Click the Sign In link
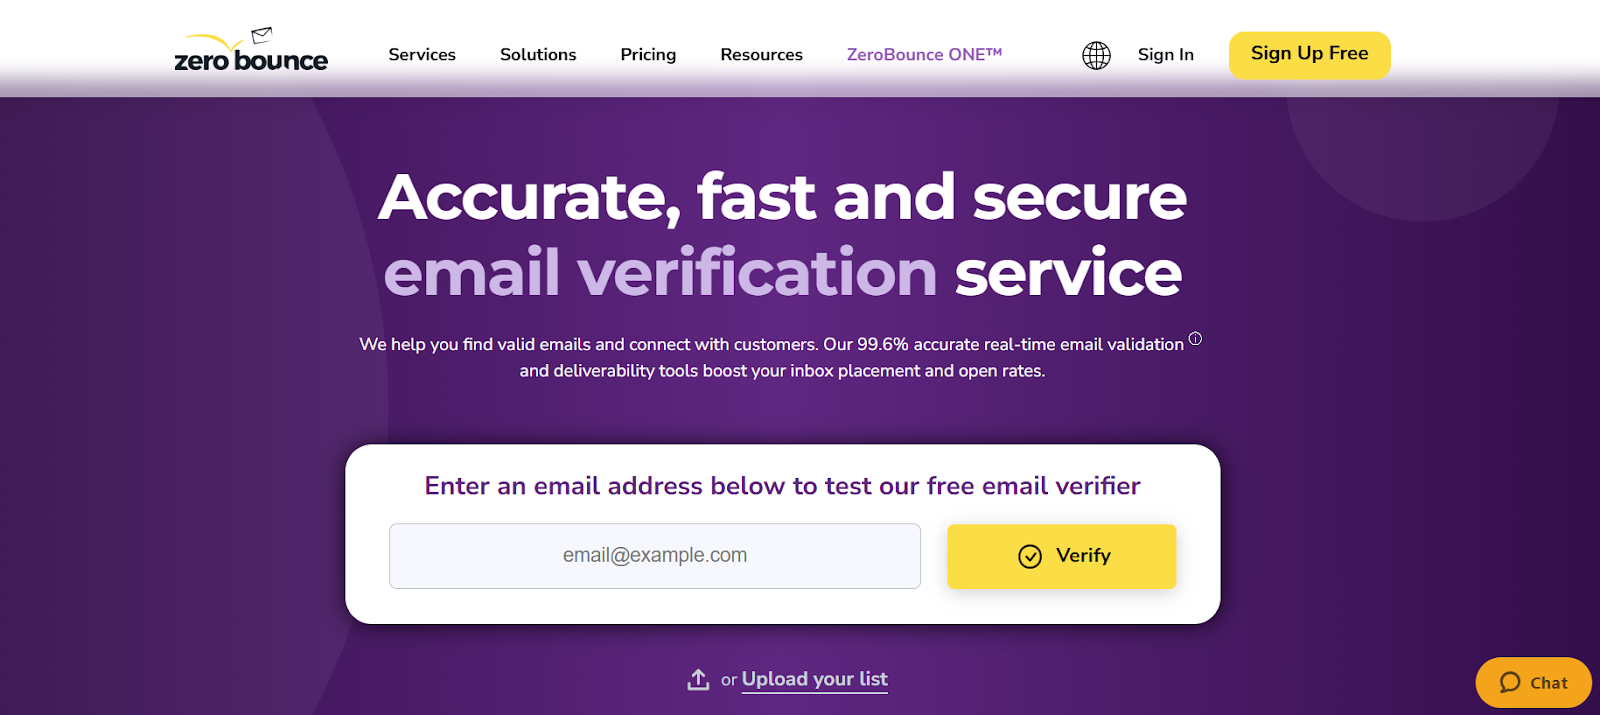 coord(1164,55)
